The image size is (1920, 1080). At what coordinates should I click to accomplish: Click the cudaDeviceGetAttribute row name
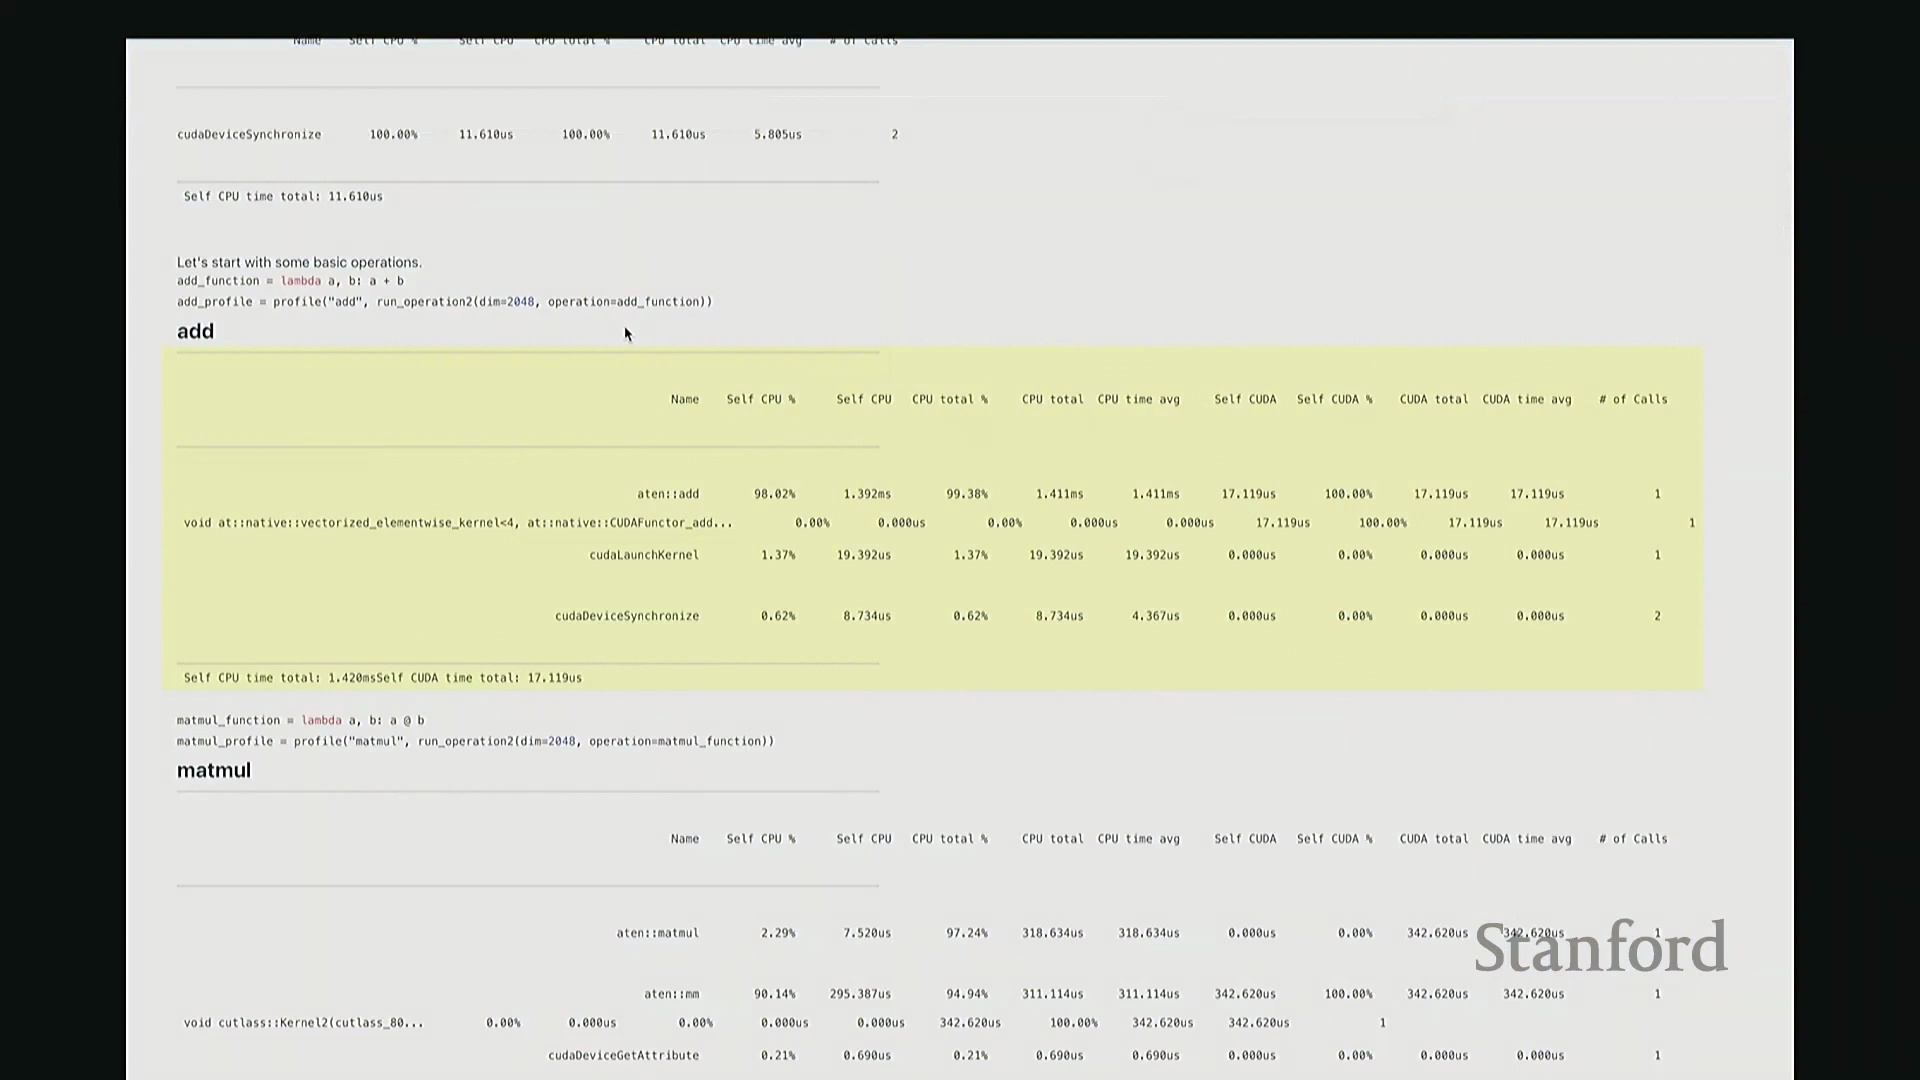pyautogui.click(x=623, y=1055)
